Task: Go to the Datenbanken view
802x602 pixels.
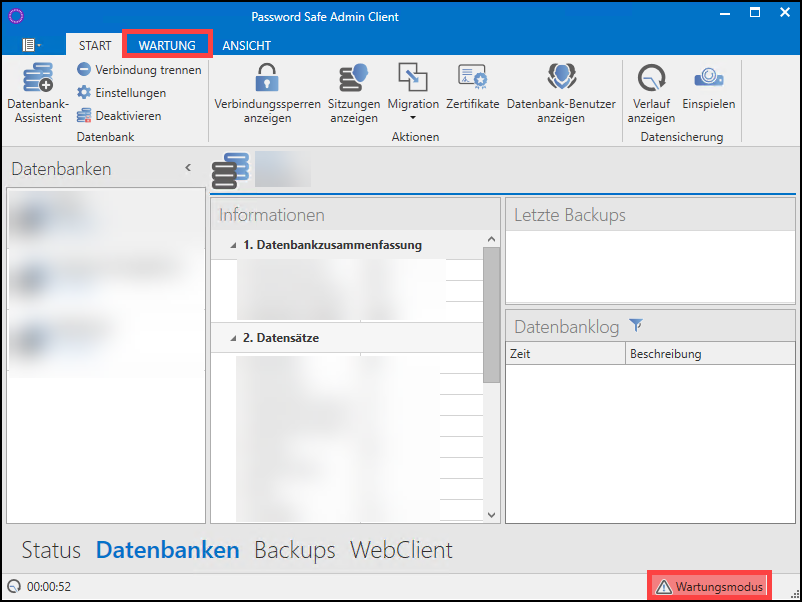Action: click(x=167, y=550)
